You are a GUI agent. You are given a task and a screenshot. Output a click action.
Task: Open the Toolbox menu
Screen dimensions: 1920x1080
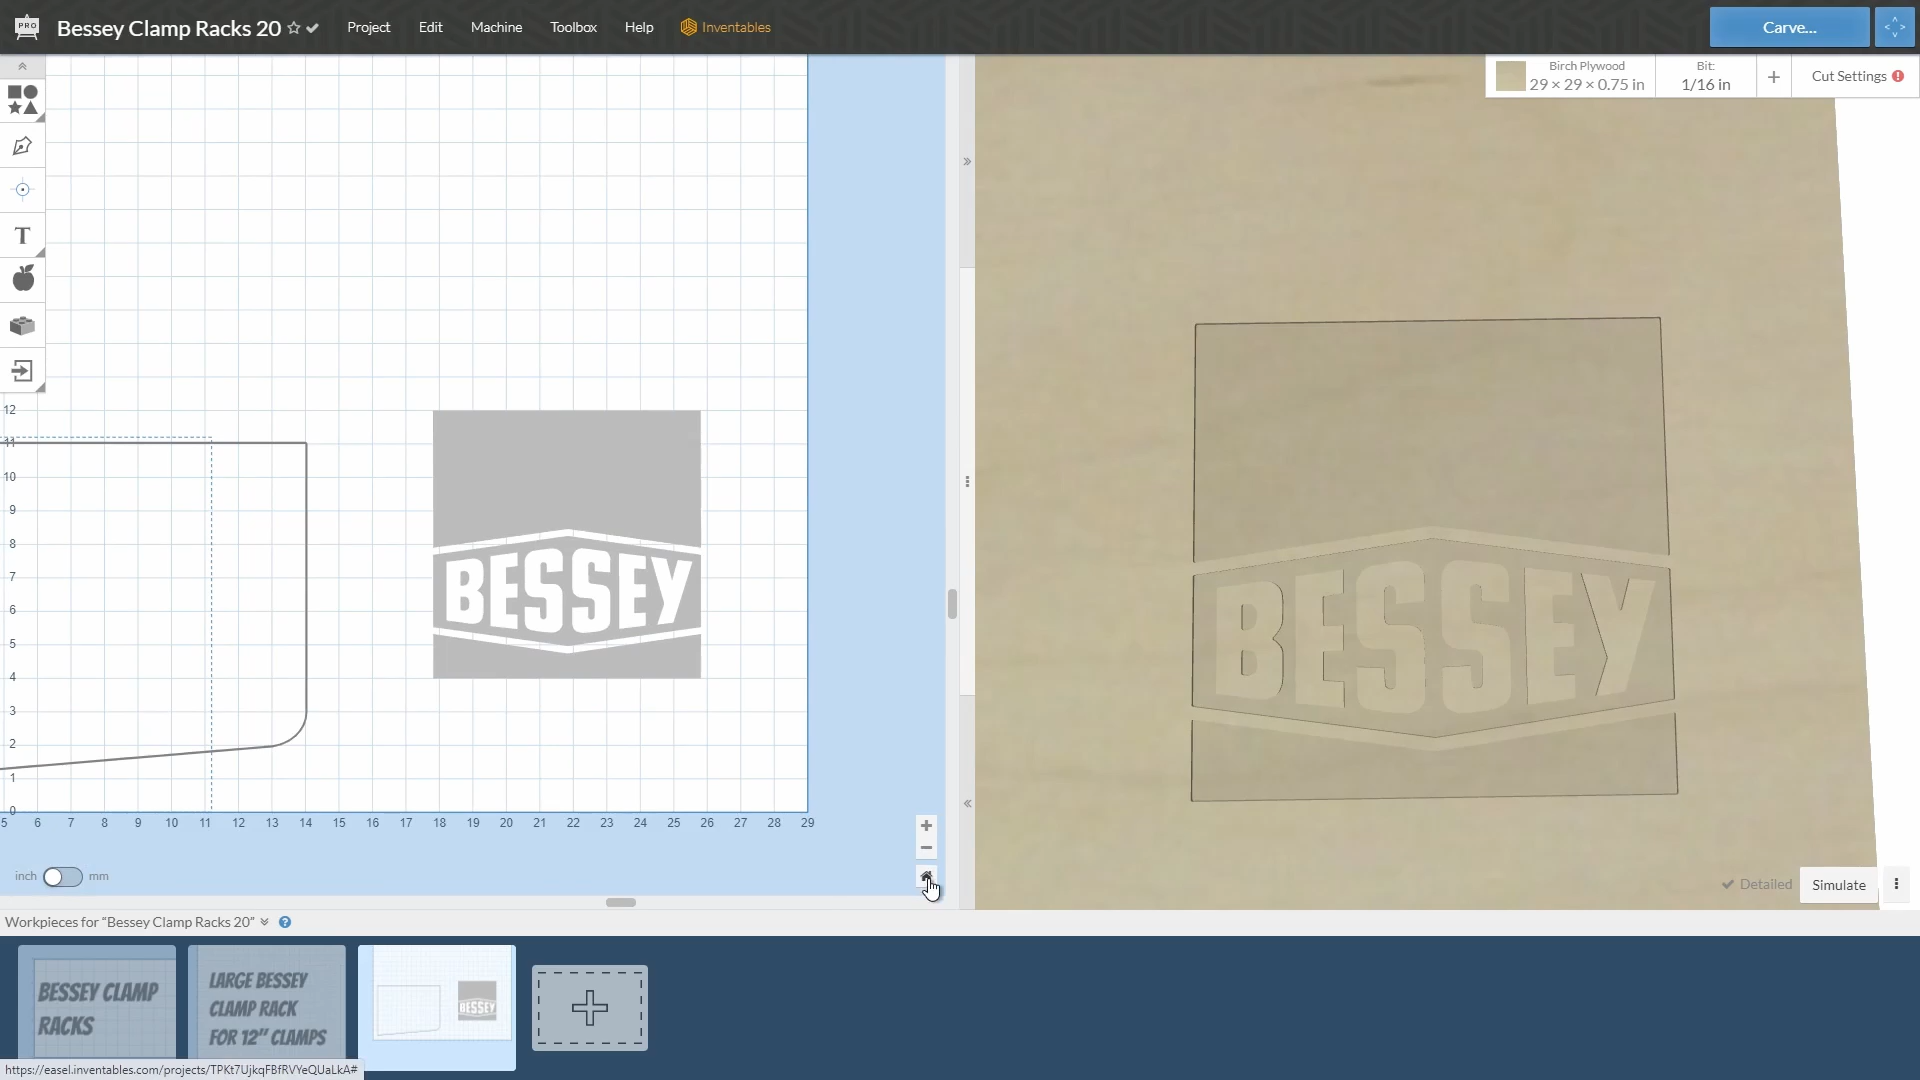[573, 27]
